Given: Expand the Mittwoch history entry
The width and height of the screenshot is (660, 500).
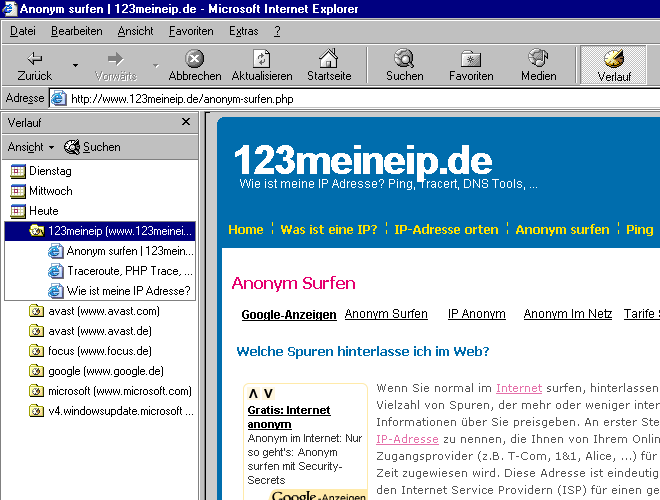Looking at the screenshot, I should pyautogui.click(x=41, y=191).
